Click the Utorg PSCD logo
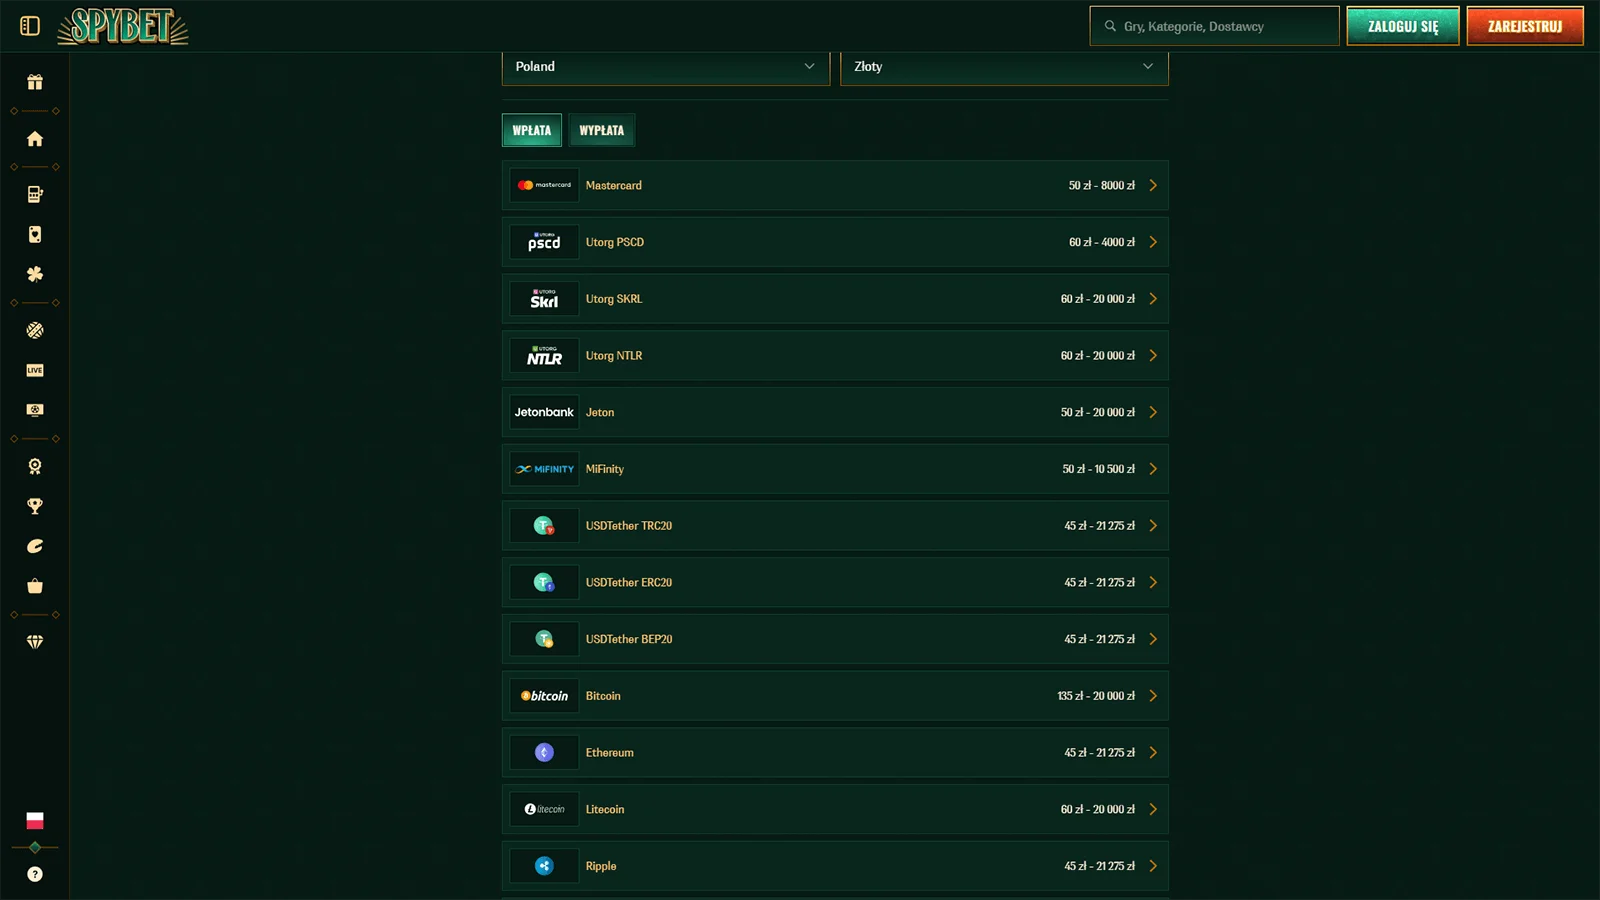This screenshot has height=900, width=1600. (x=544, y=242)
